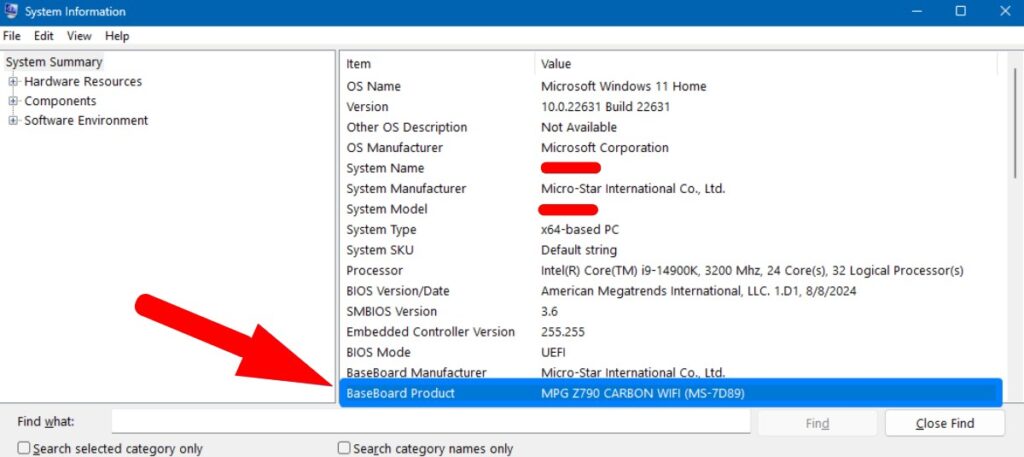Image resolution: width=1024 pixels, height=457 pixels.
Task: Expand the Software Environment node
Action: pyautogui.click(x=13, y=121)
